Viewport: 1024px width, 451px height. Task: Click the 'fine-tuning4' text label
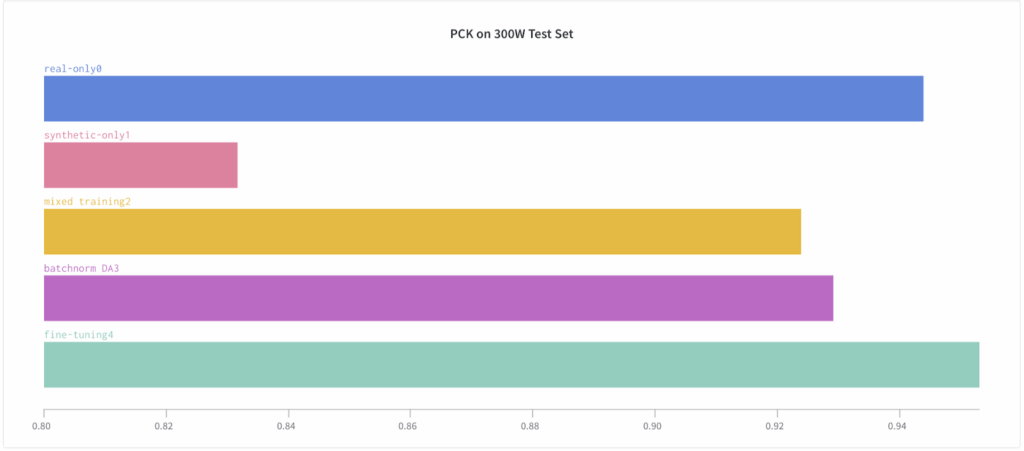click(78, 335)
